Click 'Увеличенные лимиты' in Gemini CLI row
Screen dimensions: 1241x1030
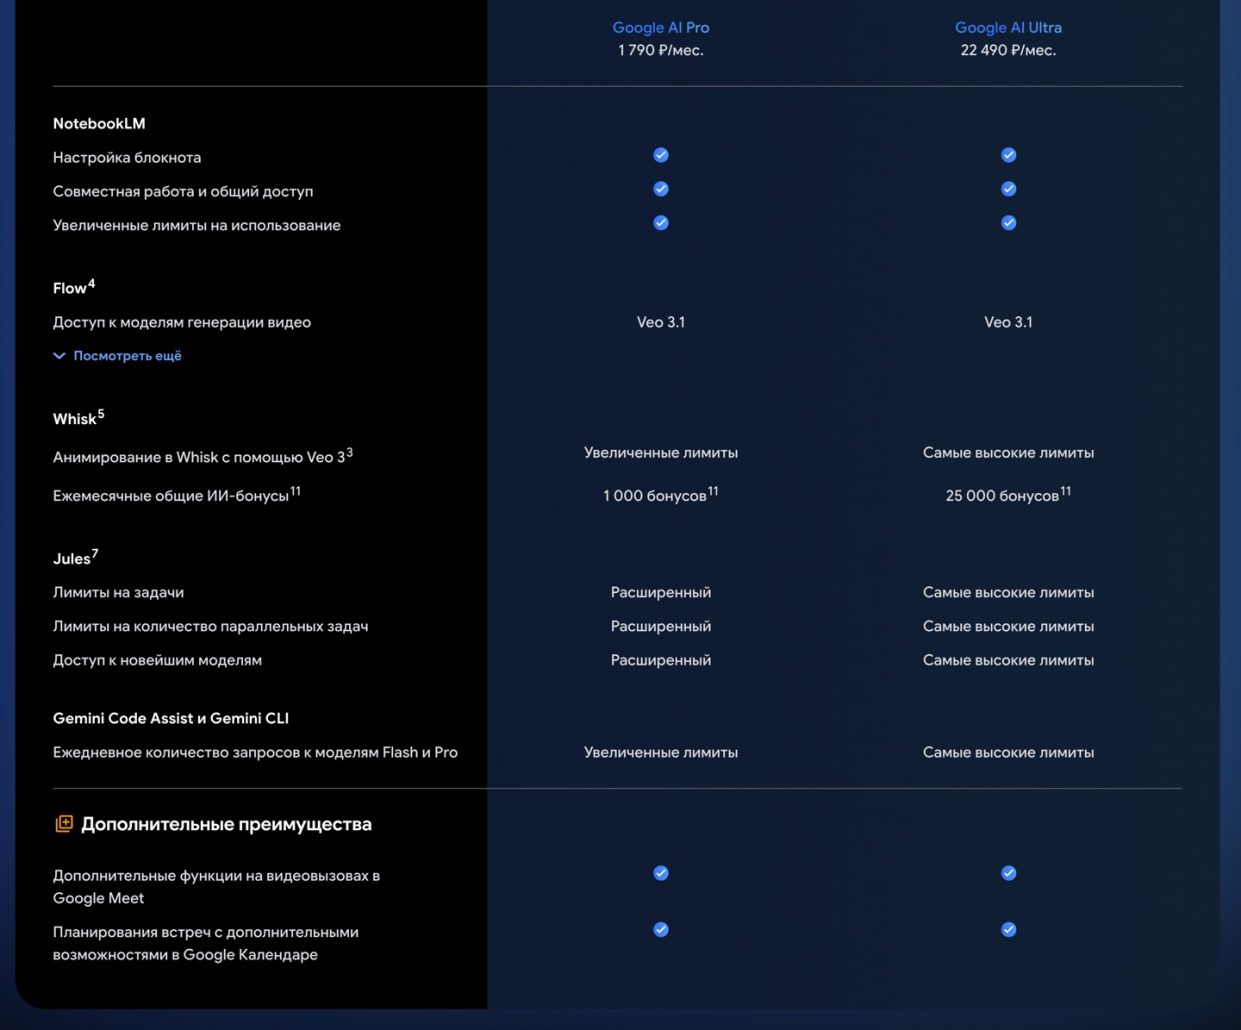[x=661, y=753]
